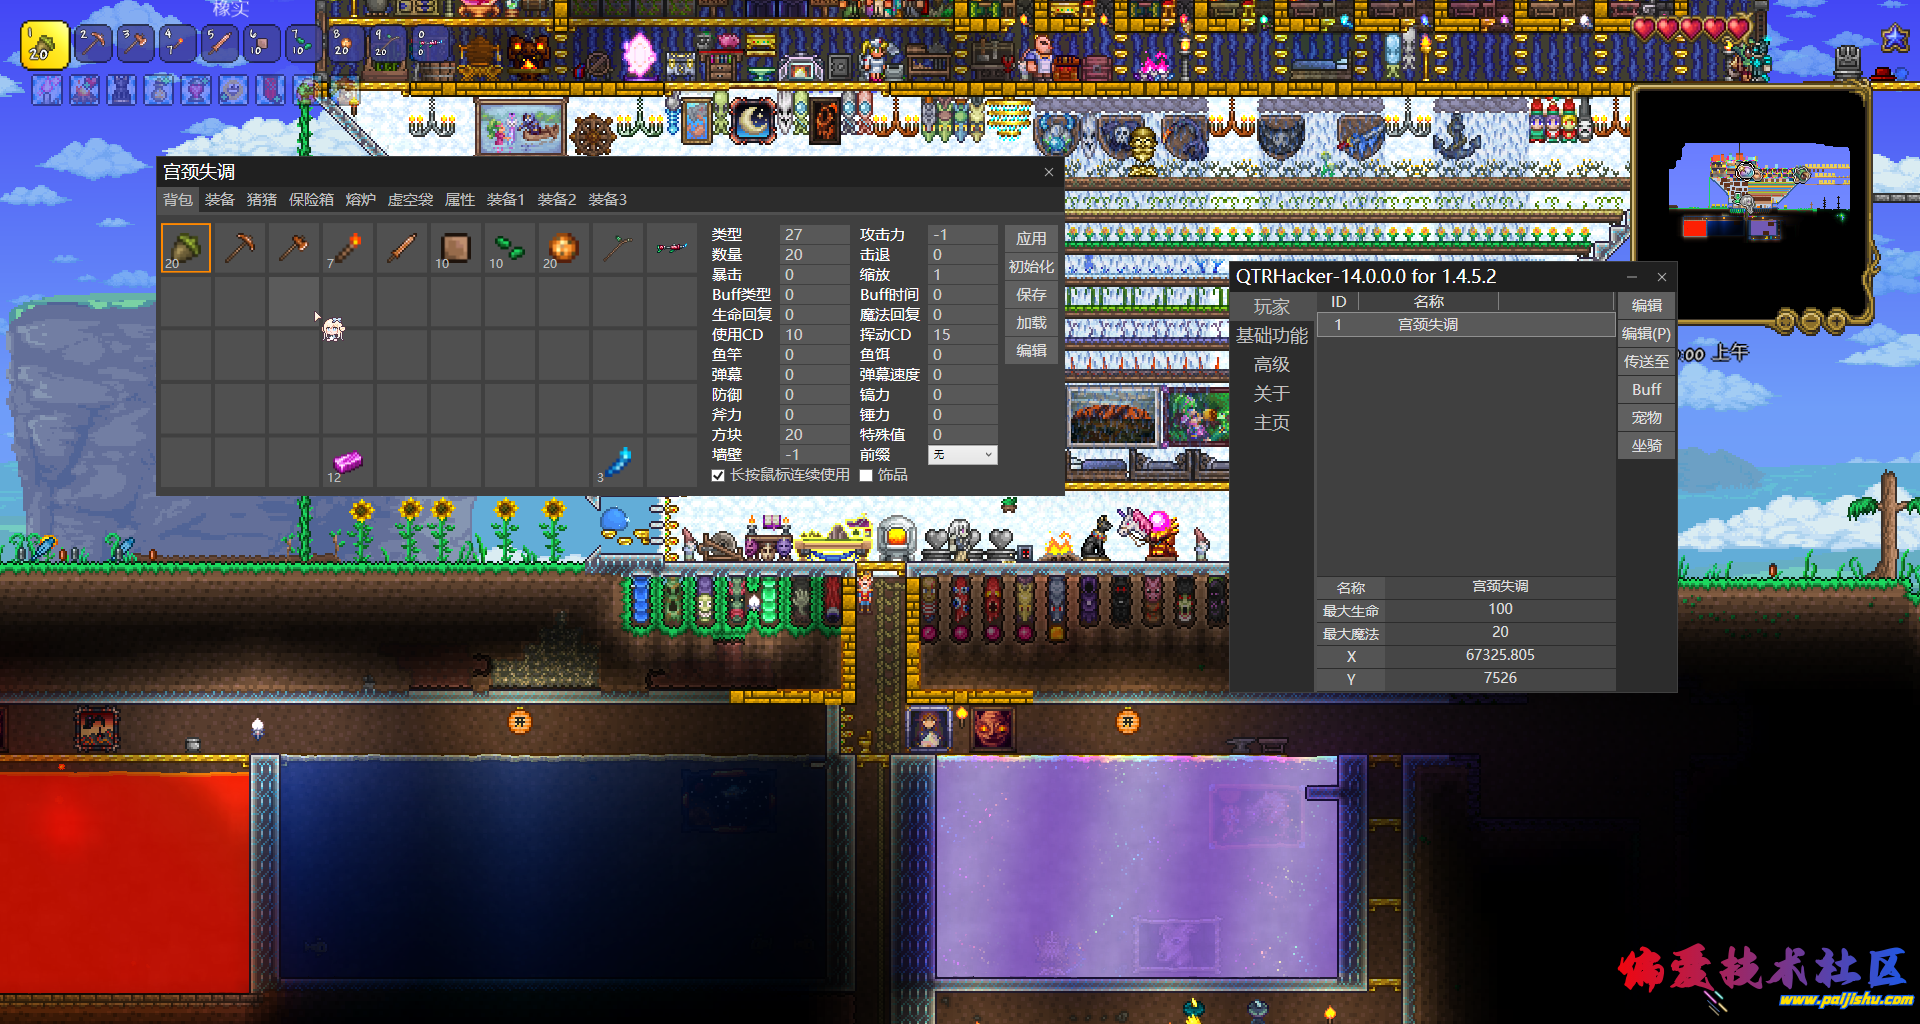1920x1024 pixels.
Task: Select the copper shortsword inventory slot
Action: pos(402,248)
